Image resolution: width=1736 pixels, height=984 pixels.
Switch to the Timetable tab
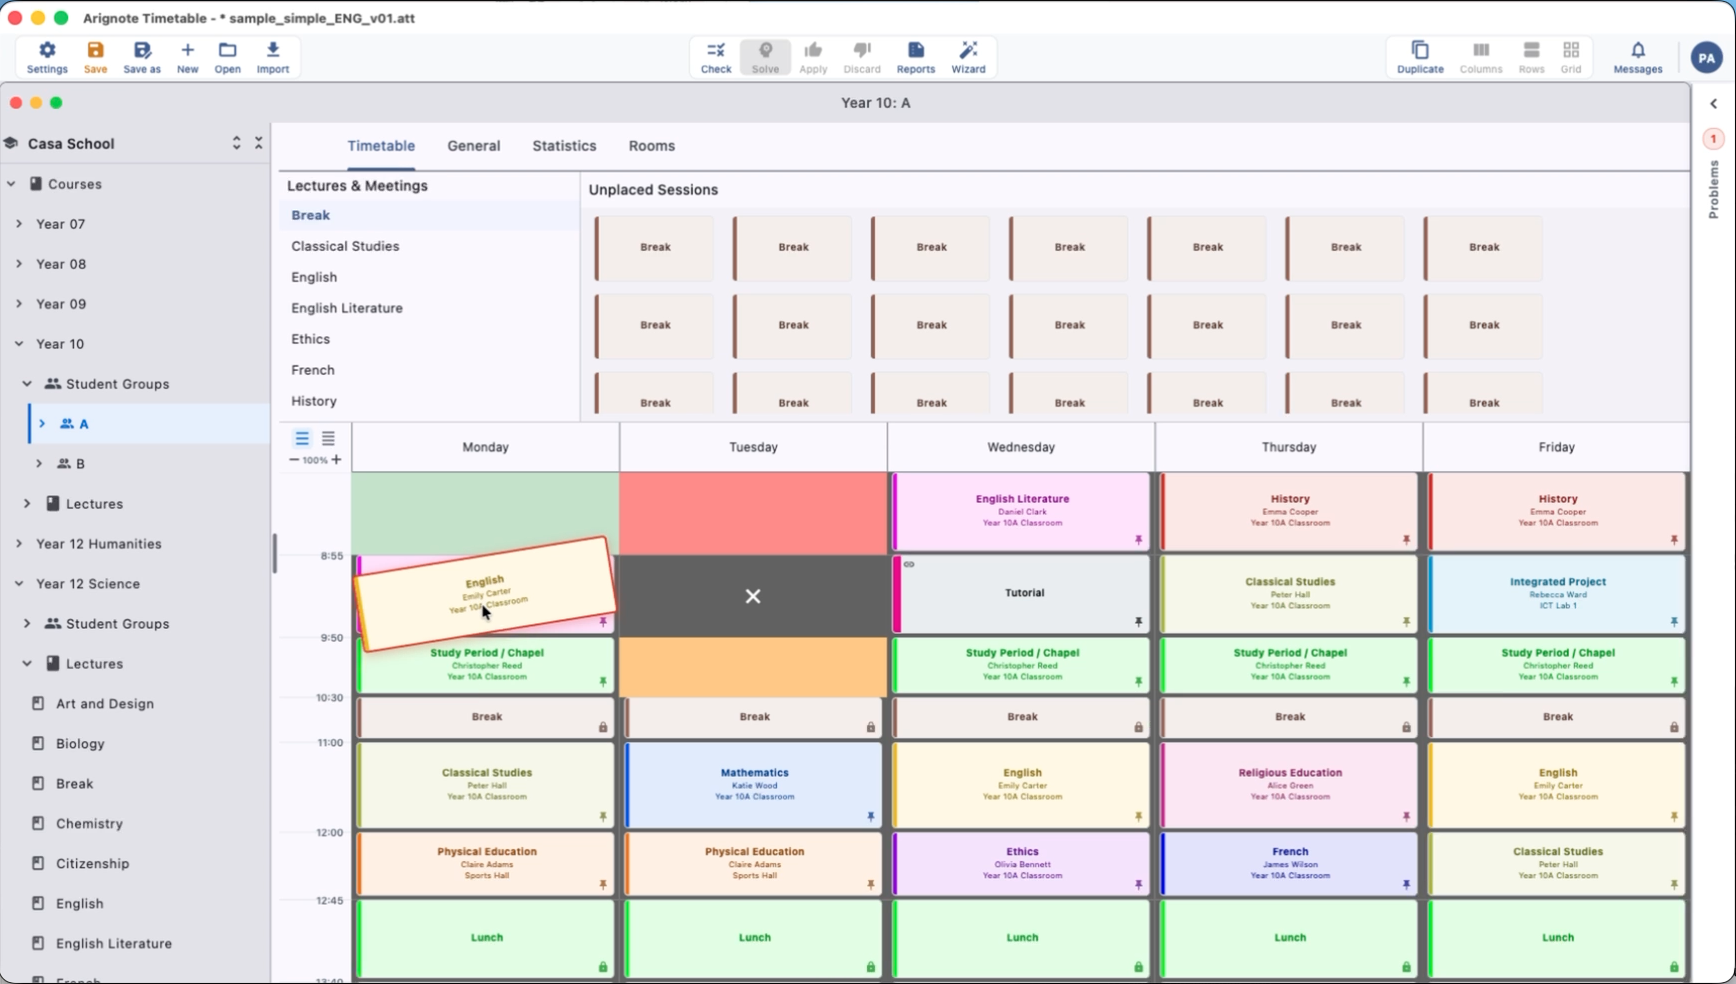pyautogui.click(x=381, y=146)
